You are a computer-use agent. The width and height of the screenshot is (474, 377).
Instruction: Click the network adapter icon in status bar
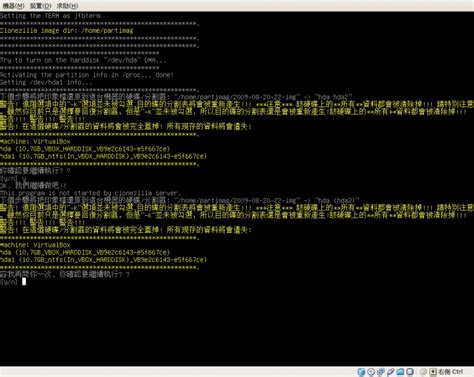pyautogui.click(x=381, y=372)
